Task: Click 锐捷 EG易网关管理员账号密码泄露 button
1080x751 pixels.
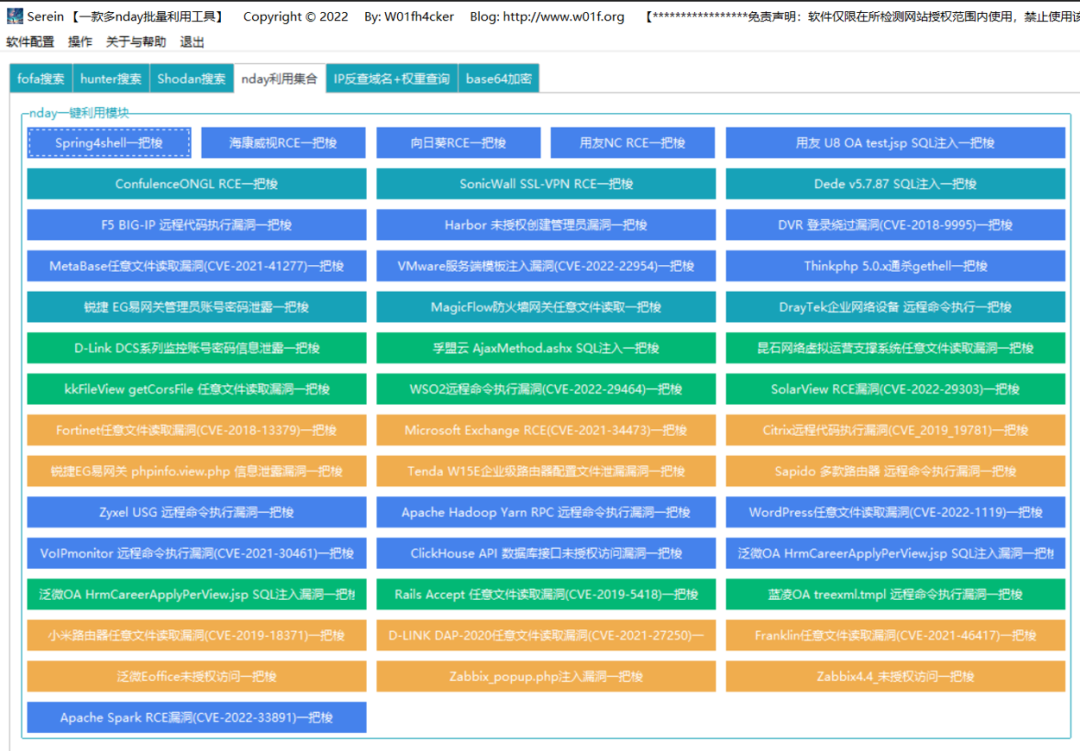Action: [x=196, y=307]
